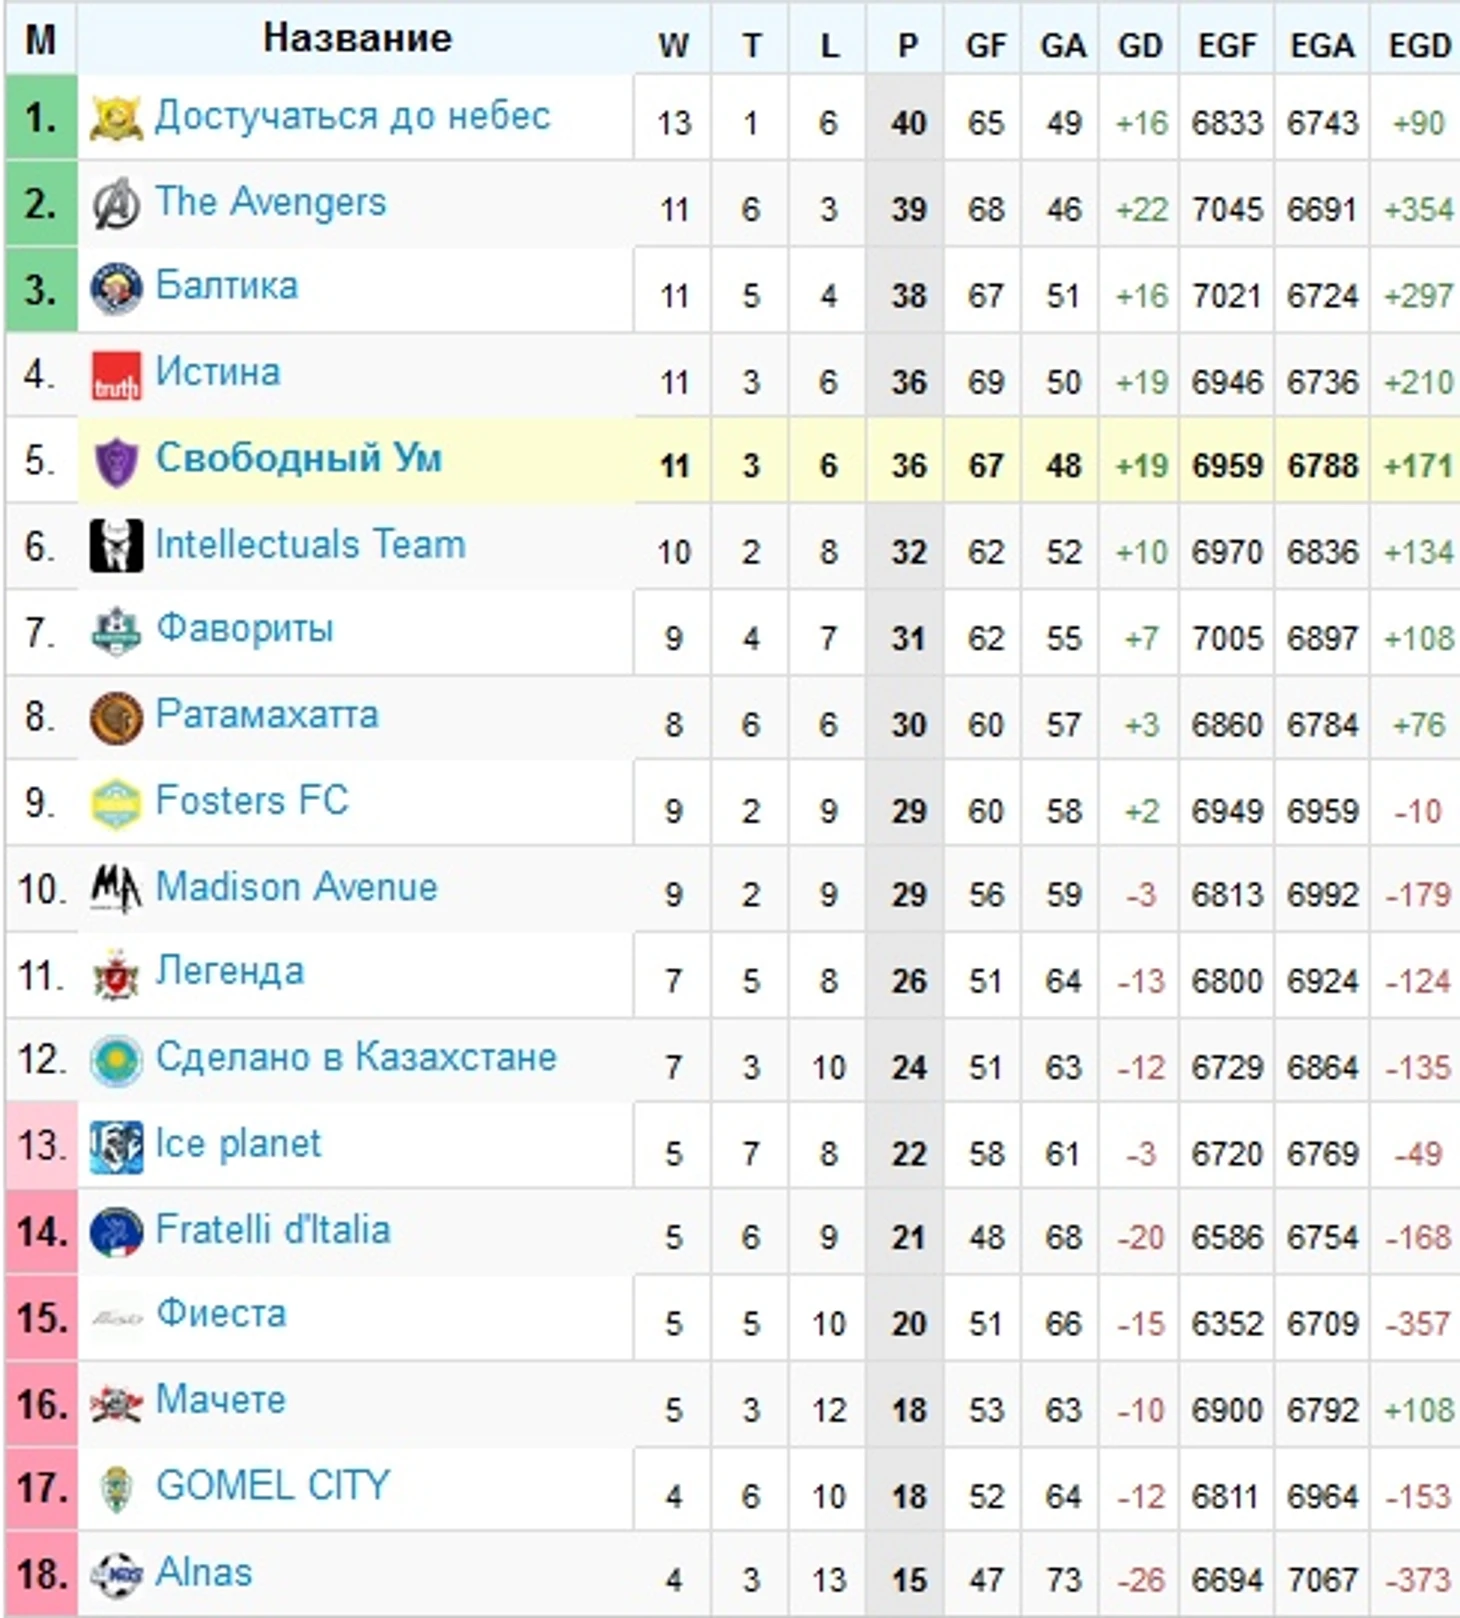Screen dimensions: 1460x1618
Task: Open the Легенда team link
Action: (230, 971)
